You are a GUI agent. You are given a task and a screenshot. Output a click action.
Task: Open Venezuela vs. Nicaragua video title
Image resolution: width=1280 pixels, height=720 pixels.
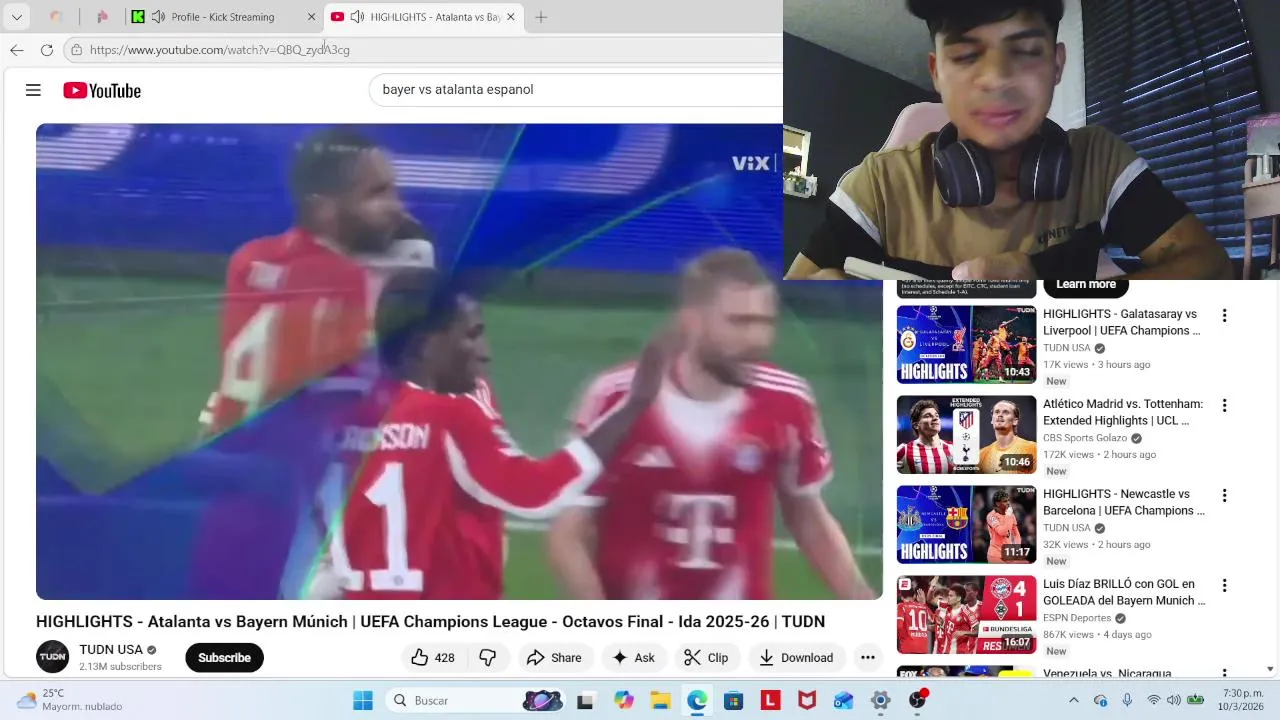tap(1107, 673)
